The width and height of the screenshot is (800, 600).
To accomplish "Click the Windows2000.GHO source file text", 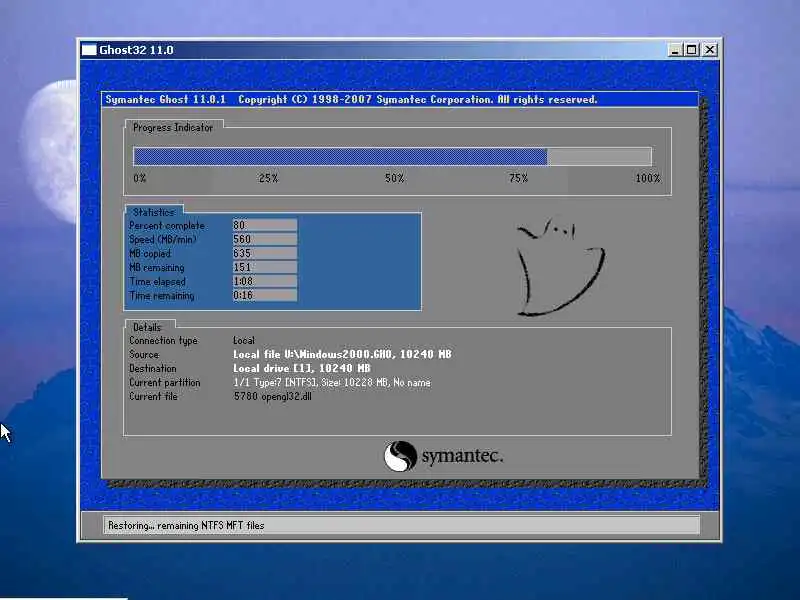I will click(342, 354).
